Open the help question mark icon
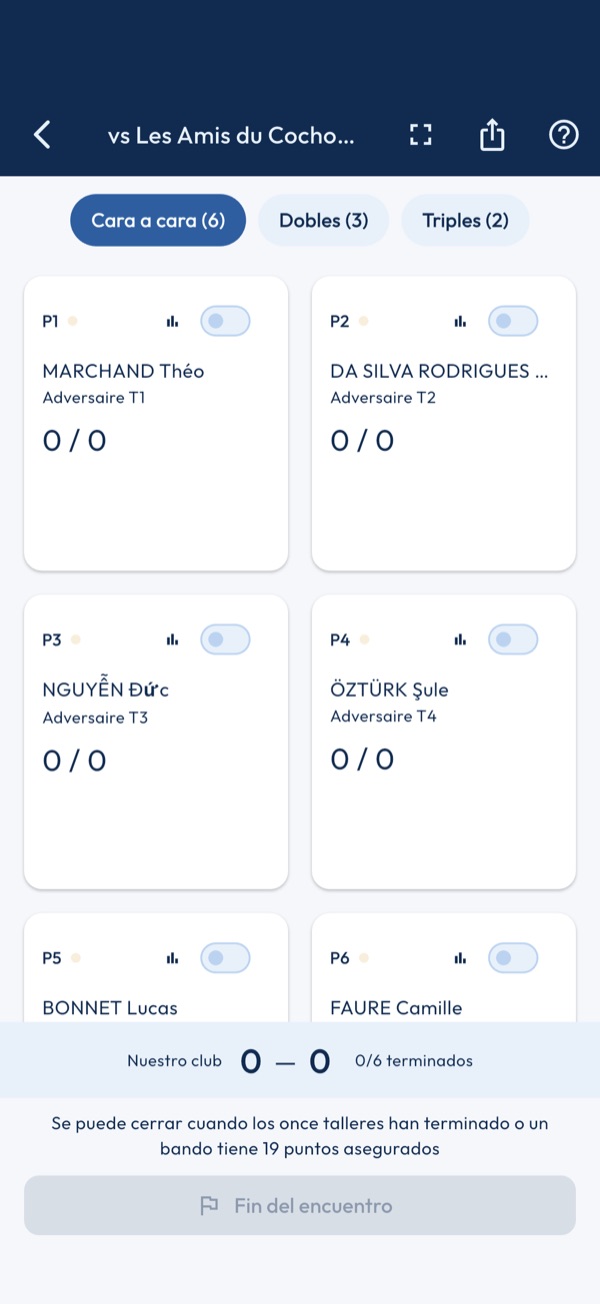 [564, 134]
